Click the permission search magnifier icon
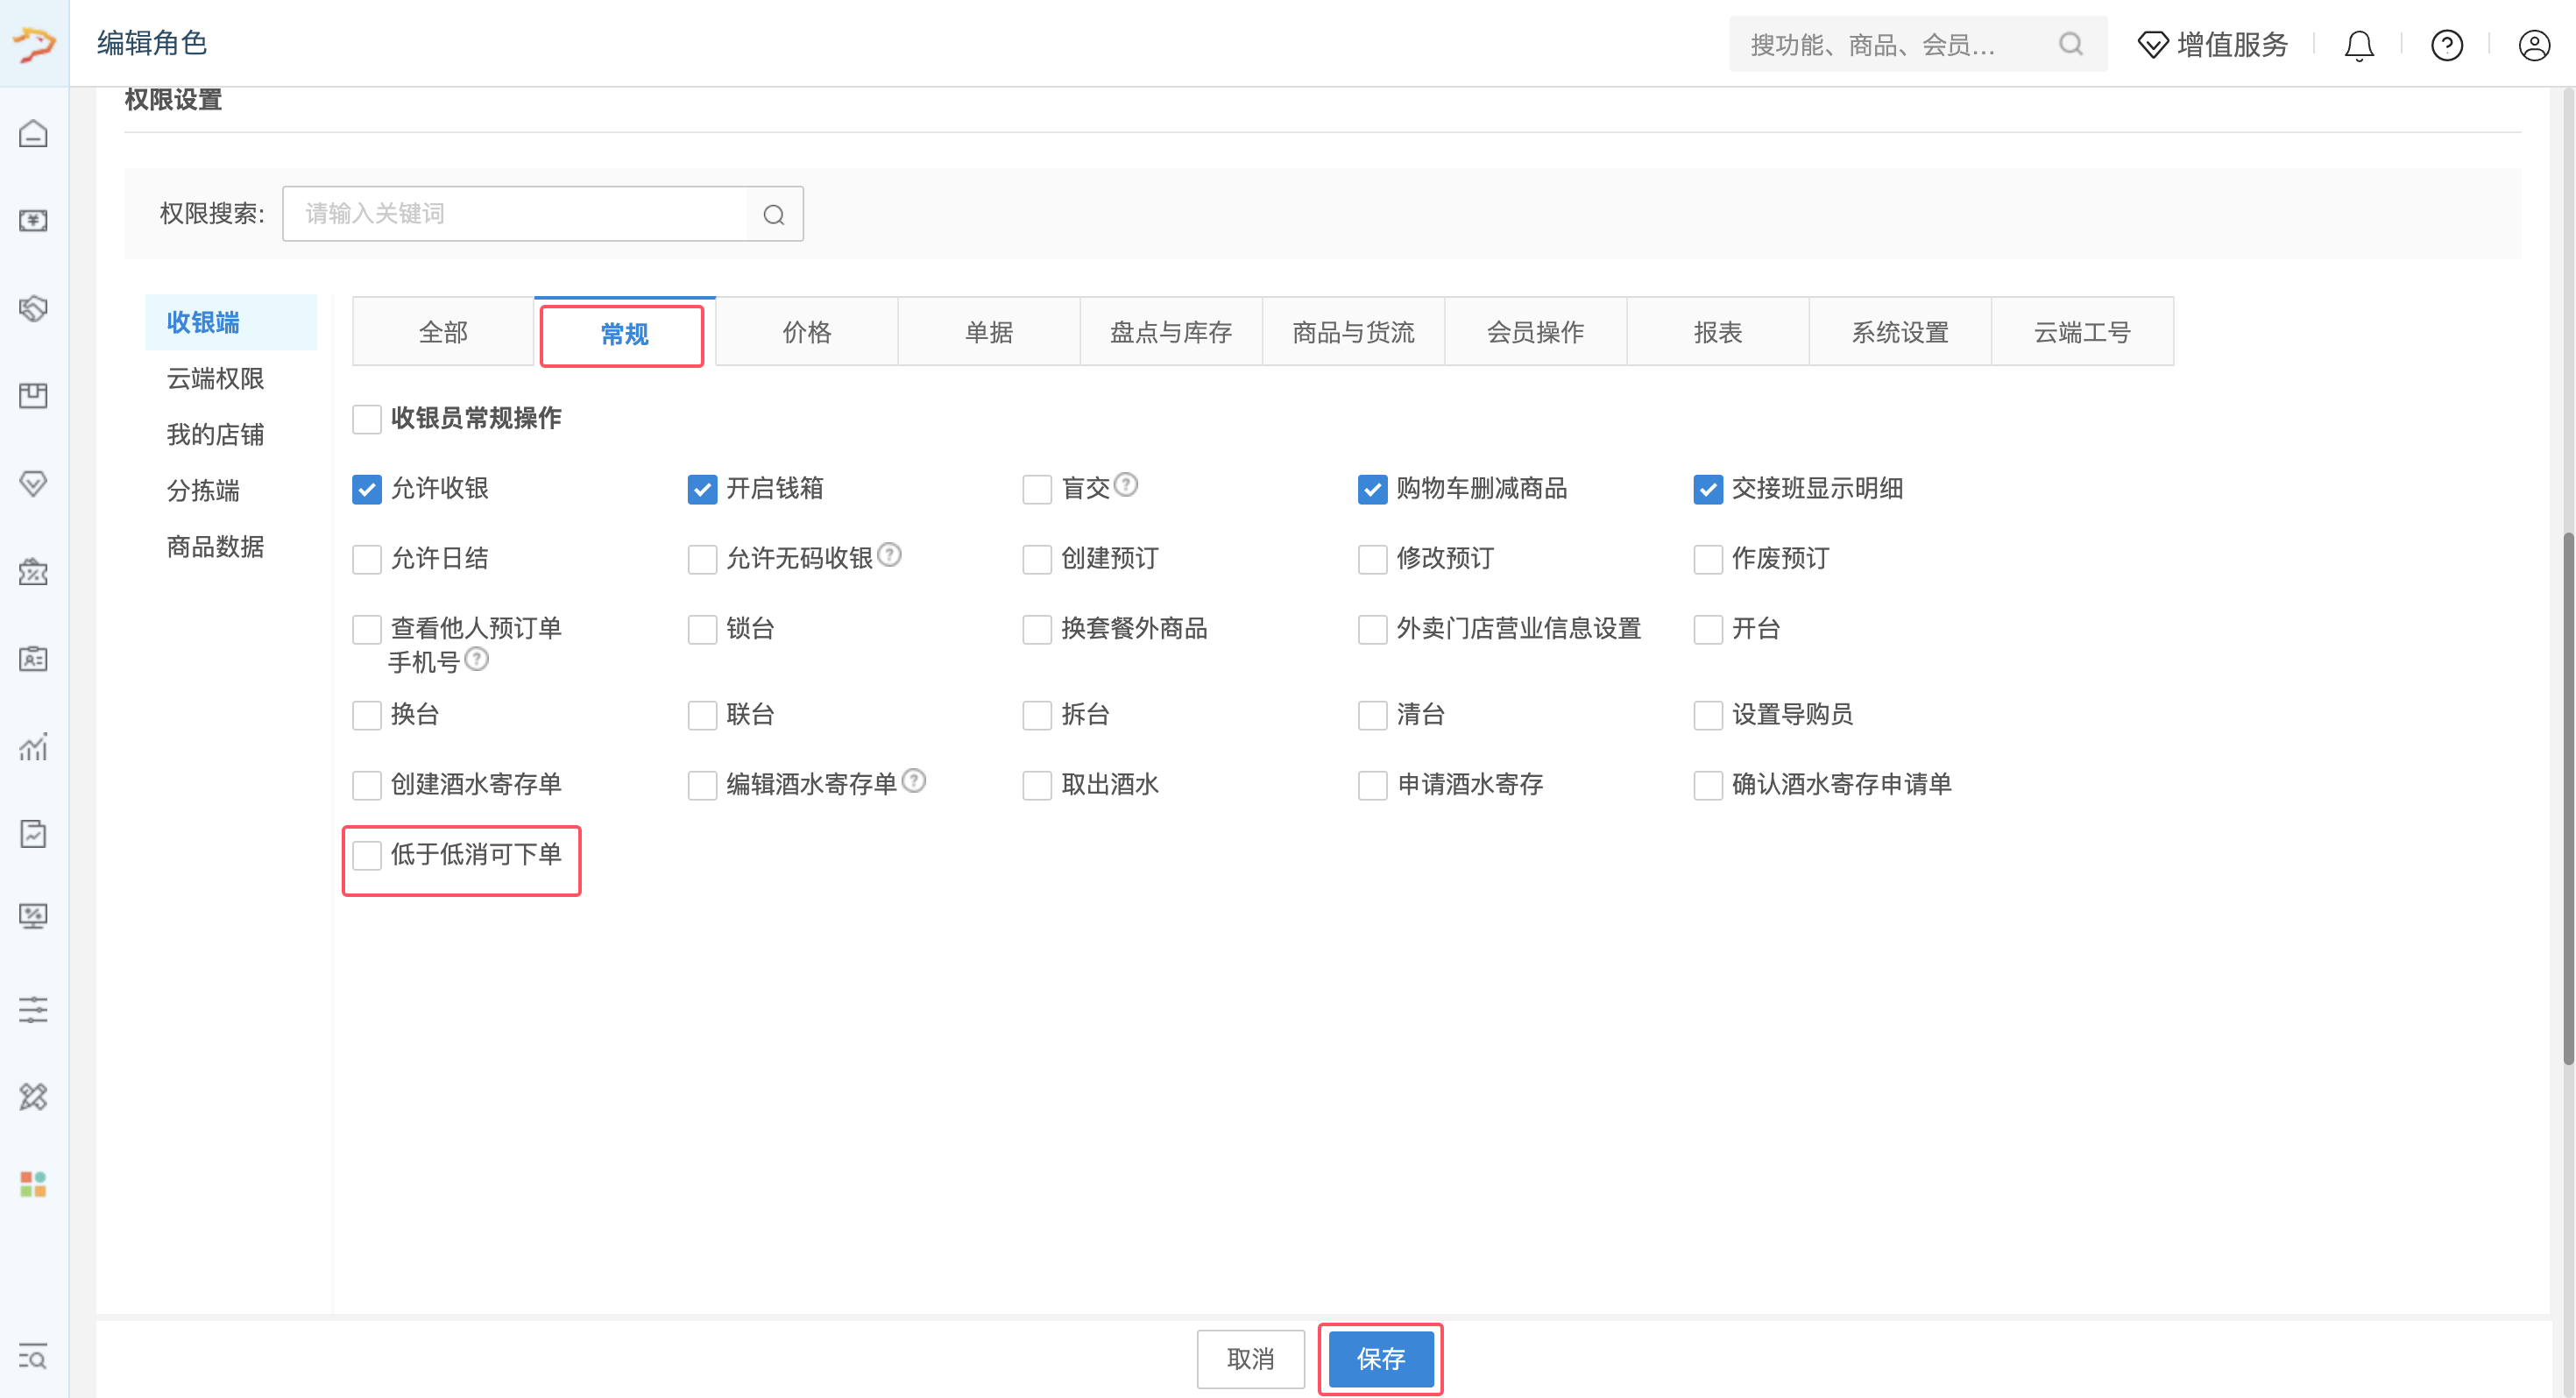 pos(774,214)
